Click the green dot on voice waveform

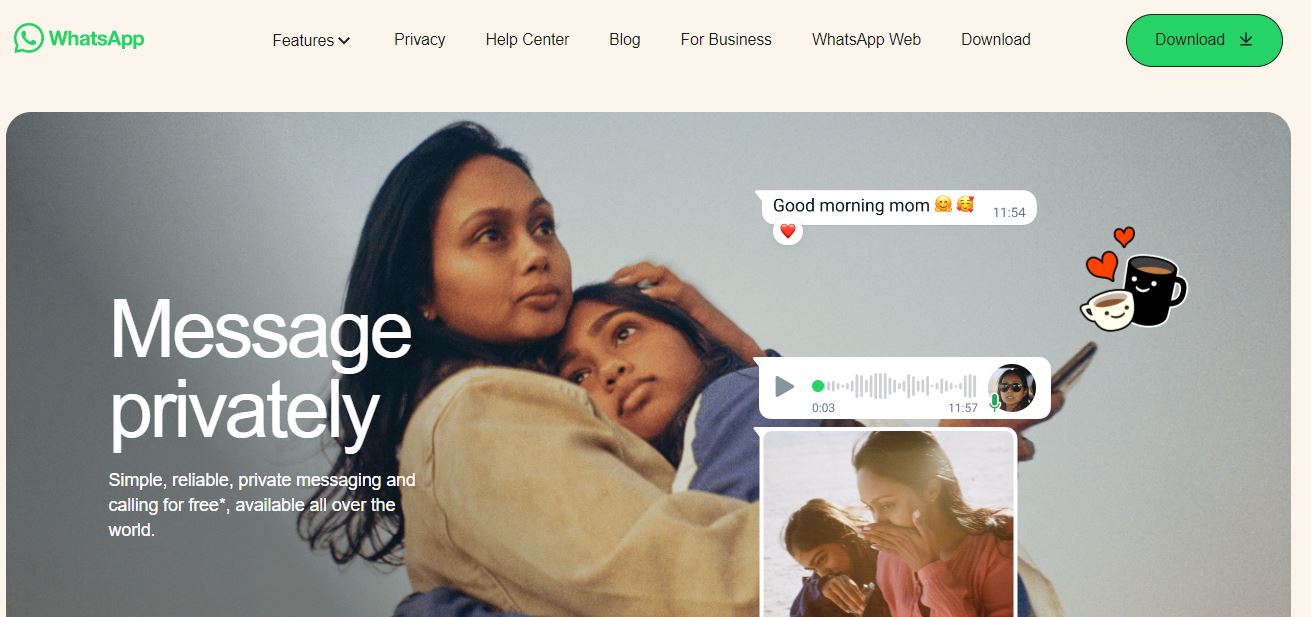tap(818, 386)
